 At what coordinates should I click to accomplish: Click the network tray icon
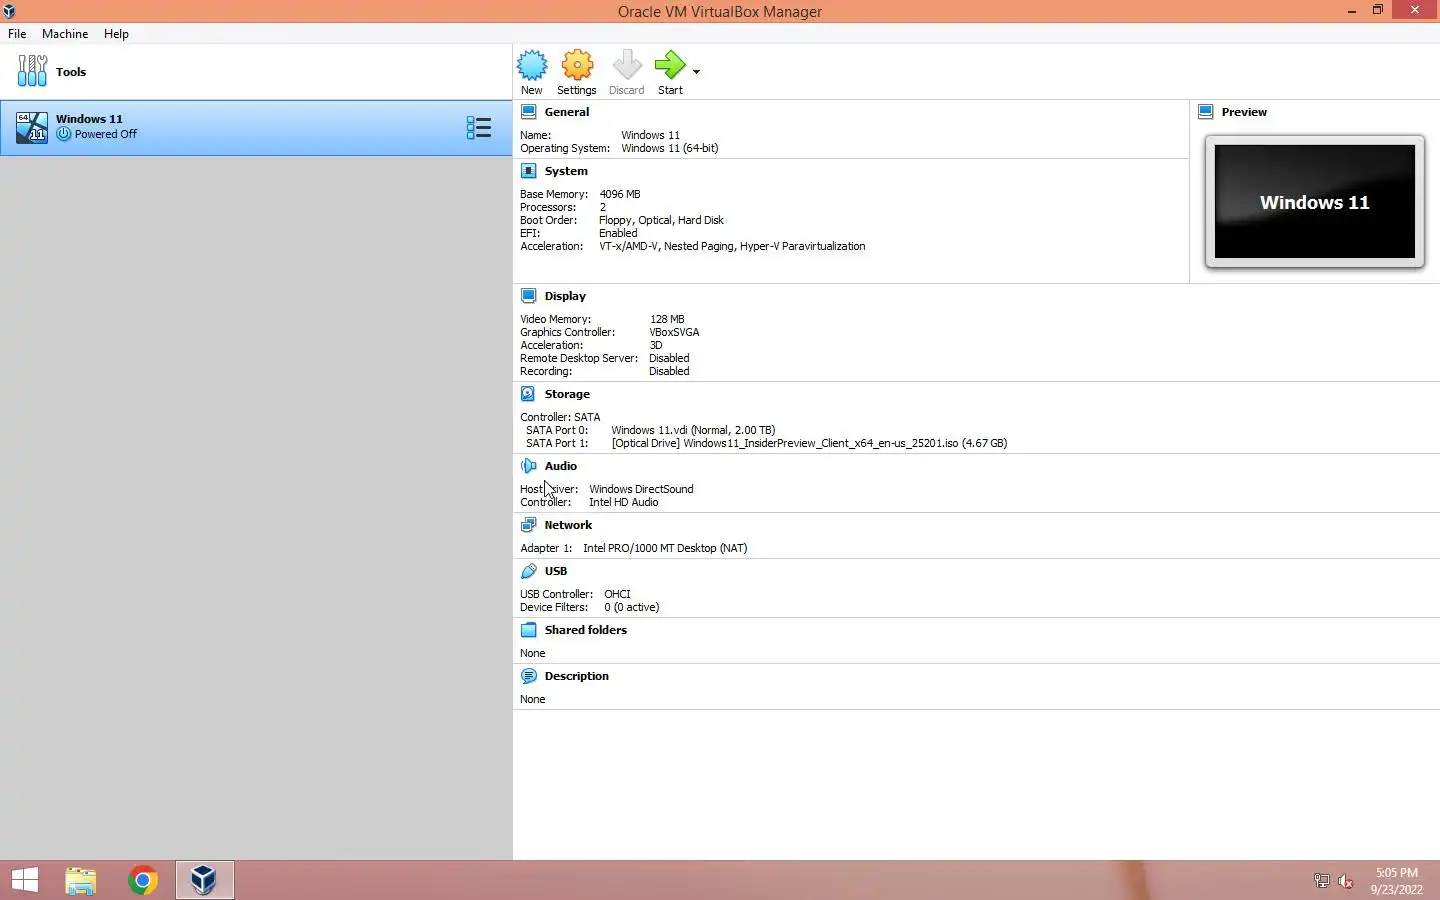pyautogui.click(x=1321, y=881)
